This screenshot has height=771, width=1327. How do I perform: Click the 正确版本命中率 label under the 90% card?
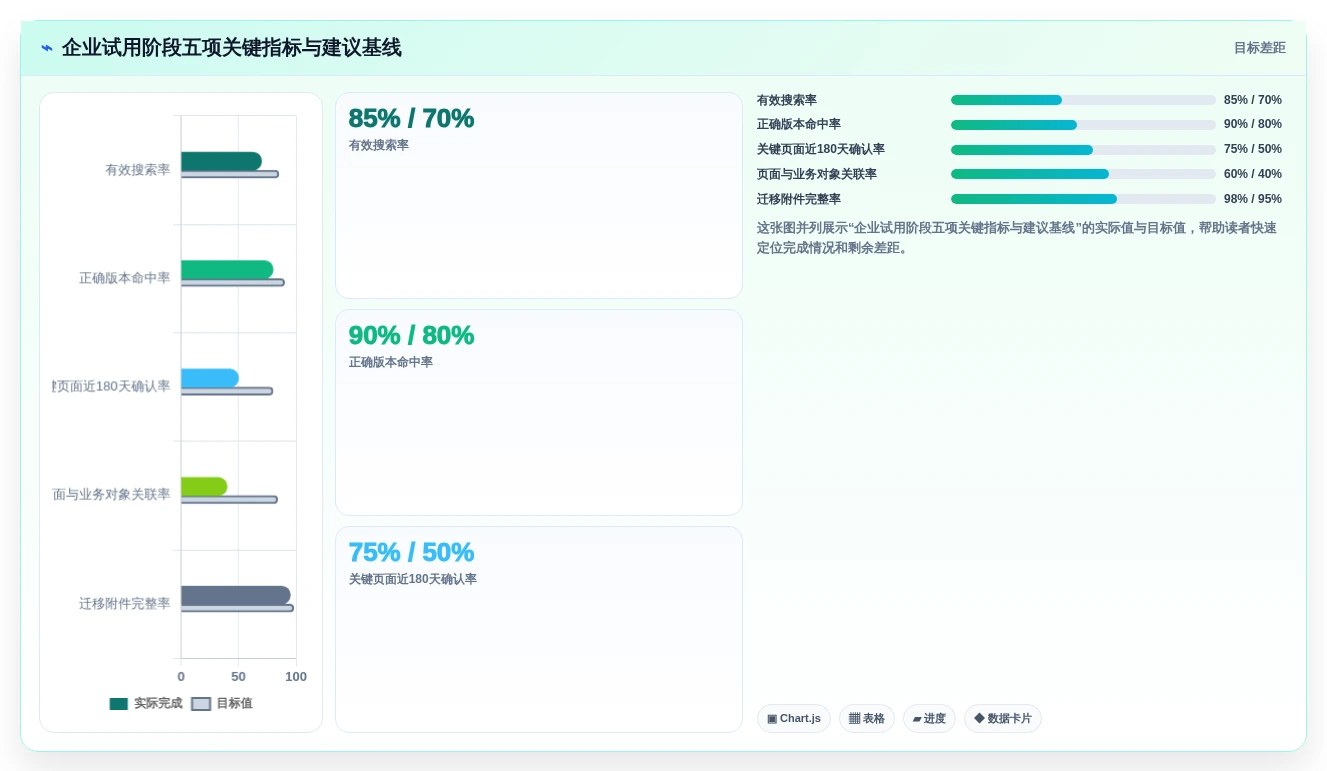pos(391,362)
